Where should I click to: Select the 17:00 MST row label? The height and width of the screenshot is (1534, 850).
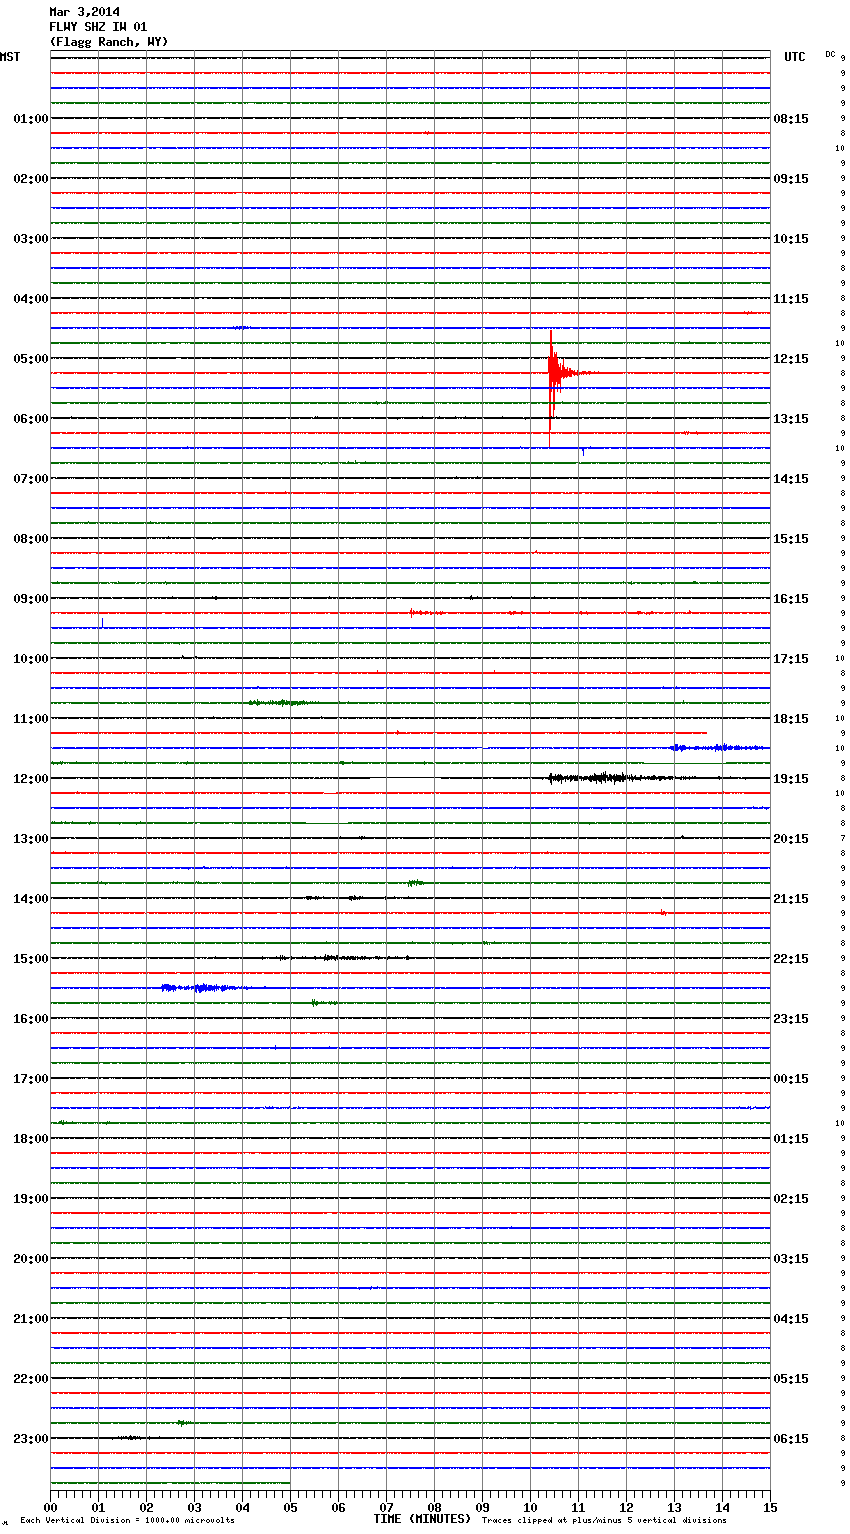click(31, 1079)
